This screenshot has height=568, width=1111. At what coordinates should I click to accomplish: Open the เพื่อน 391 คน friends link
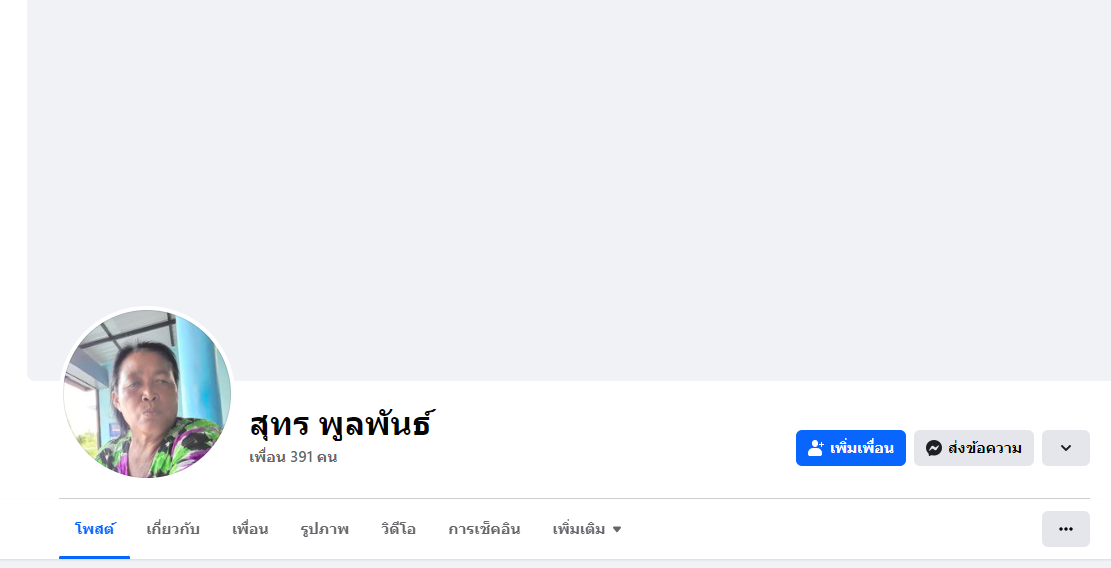pyautogui.click(x=293, y=457)
